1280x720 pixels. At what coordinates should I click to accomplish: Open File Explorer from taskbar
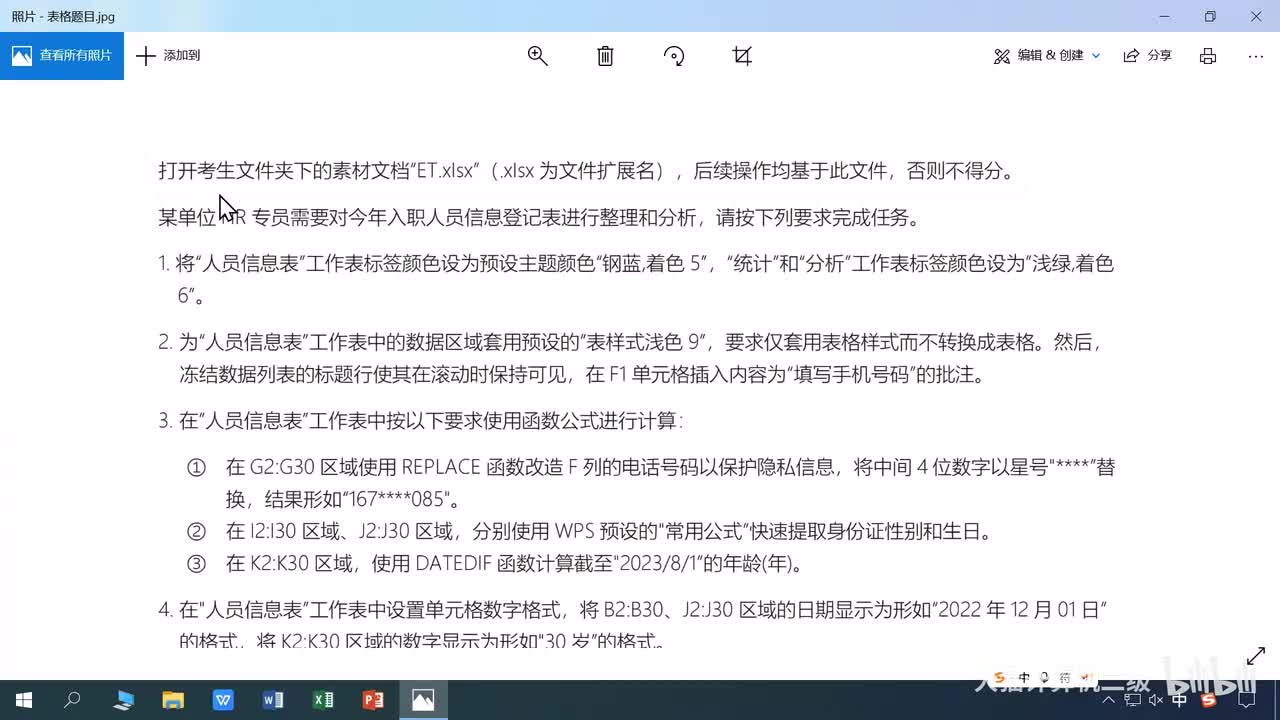[173, 700]
